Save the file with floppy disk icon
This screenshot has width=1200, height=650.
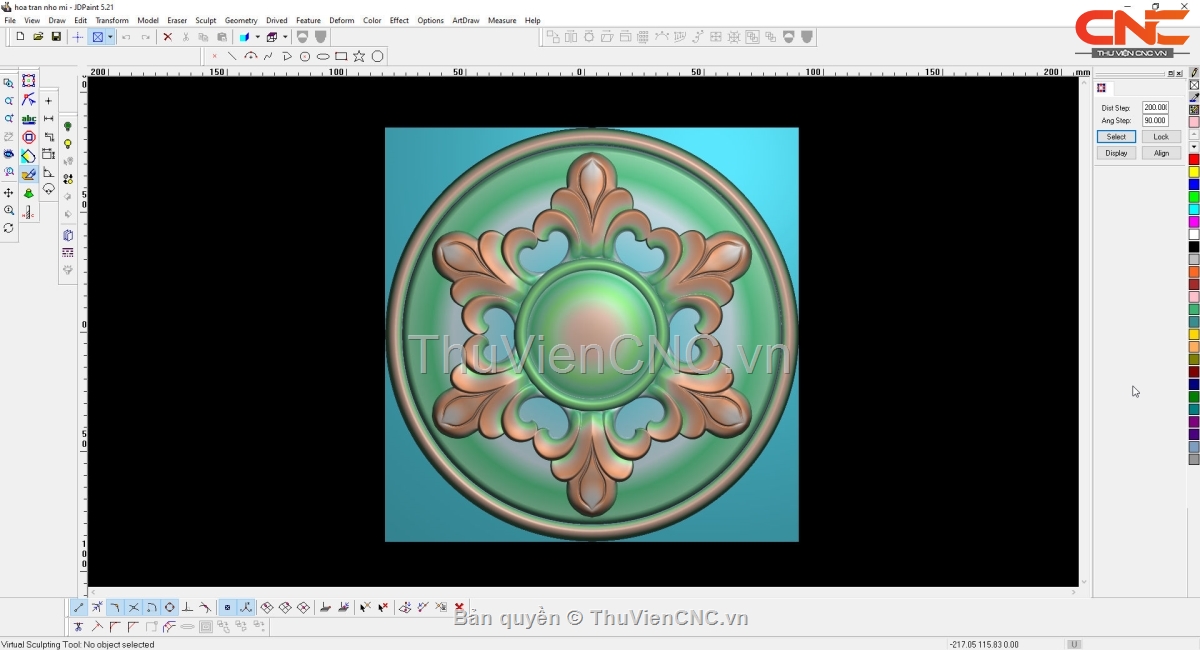click(56, 37)
